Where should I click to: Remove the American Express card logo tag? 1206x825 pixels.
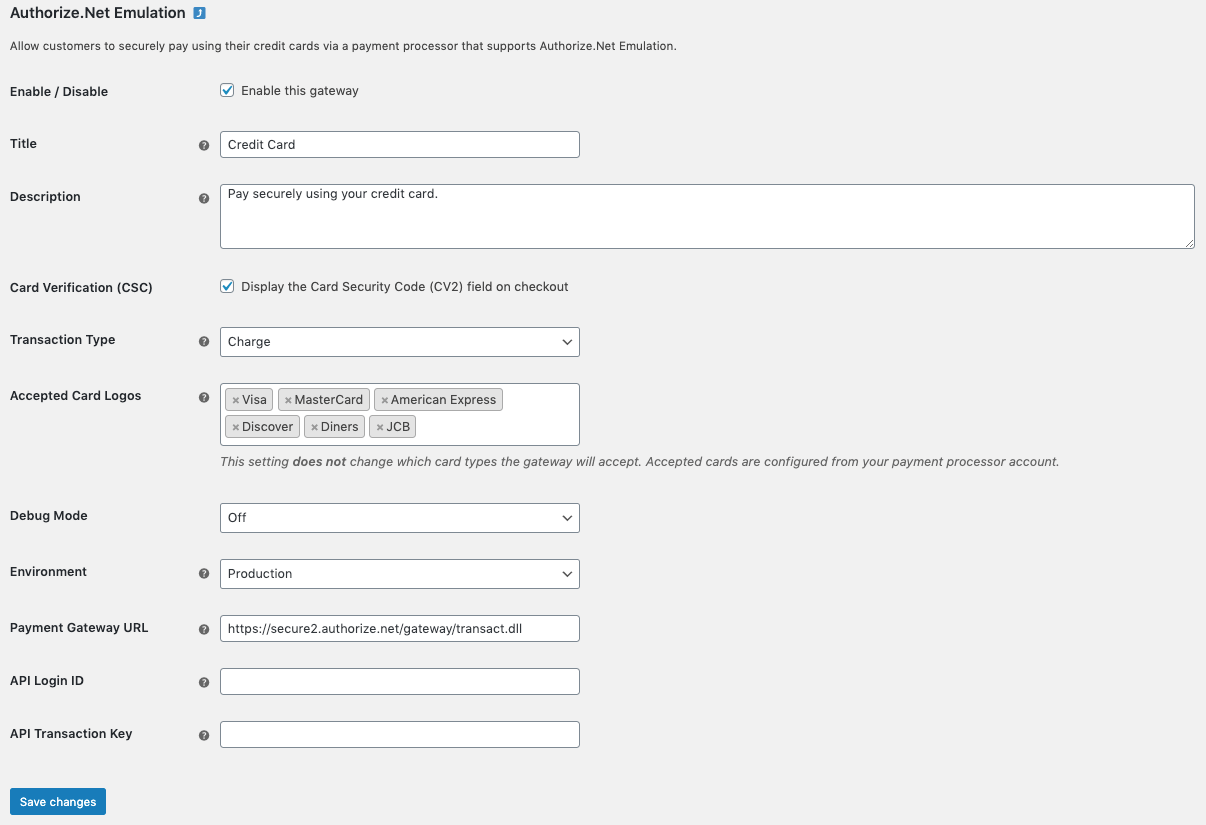click(x=385, y=399)
